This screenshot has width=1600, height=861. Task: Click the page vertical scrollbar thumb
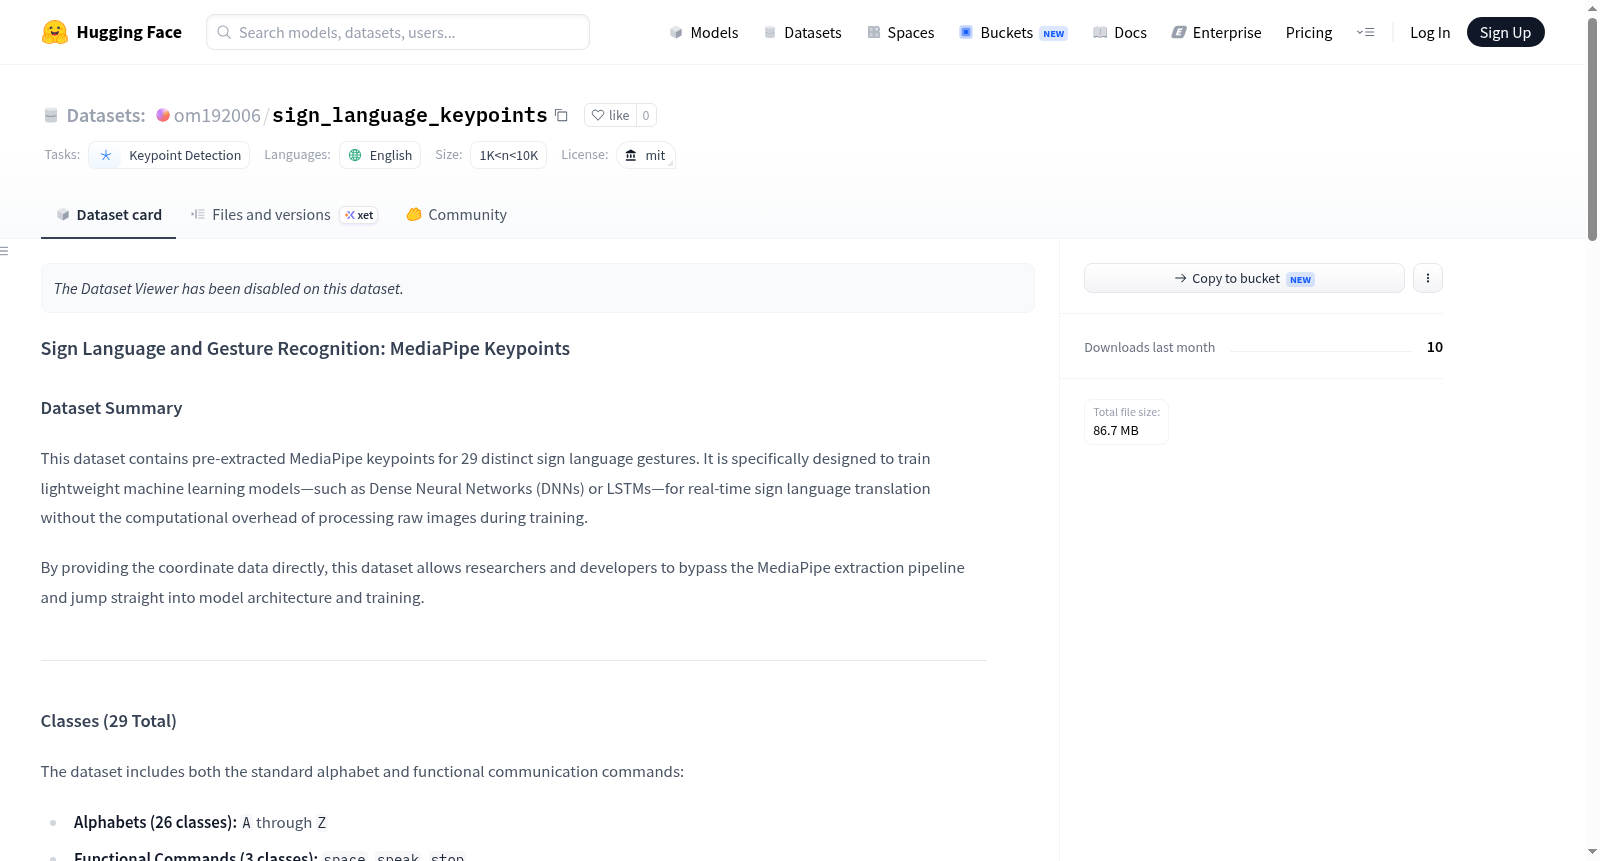pos(1592,128)
